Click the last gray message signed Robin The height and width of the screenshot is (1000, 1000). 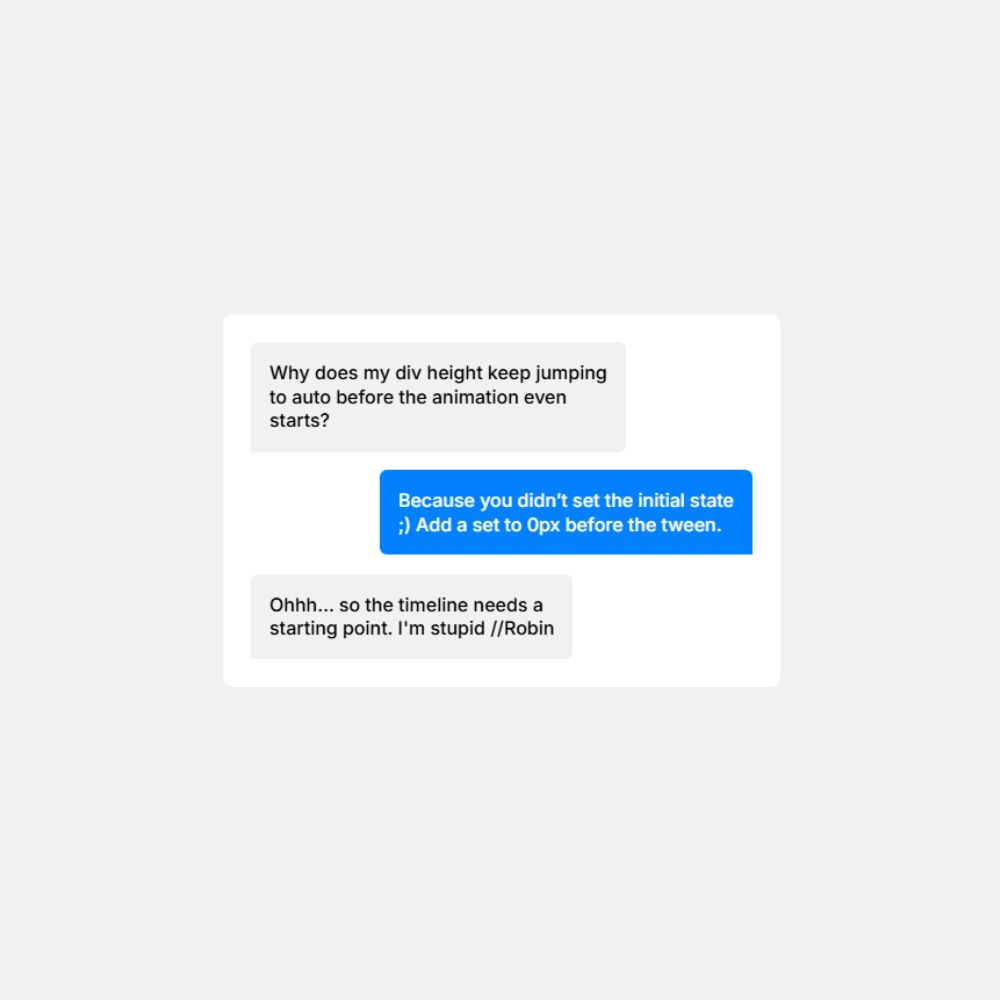coord(411,616)
